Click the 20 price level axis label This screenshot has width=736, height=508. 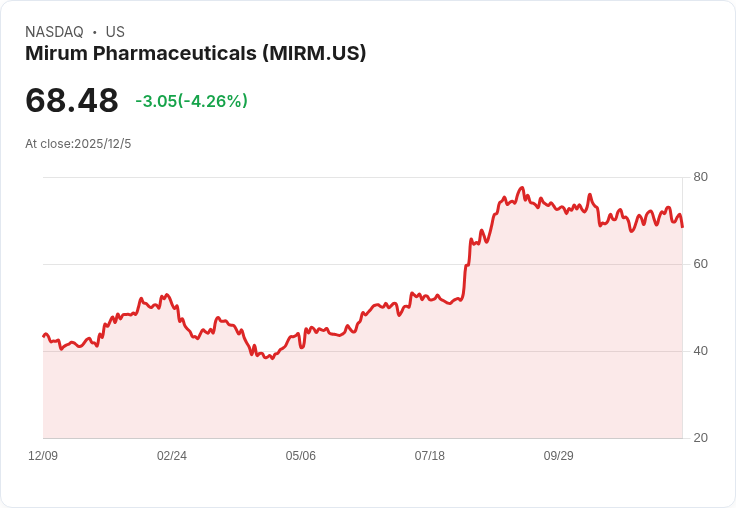700,438
